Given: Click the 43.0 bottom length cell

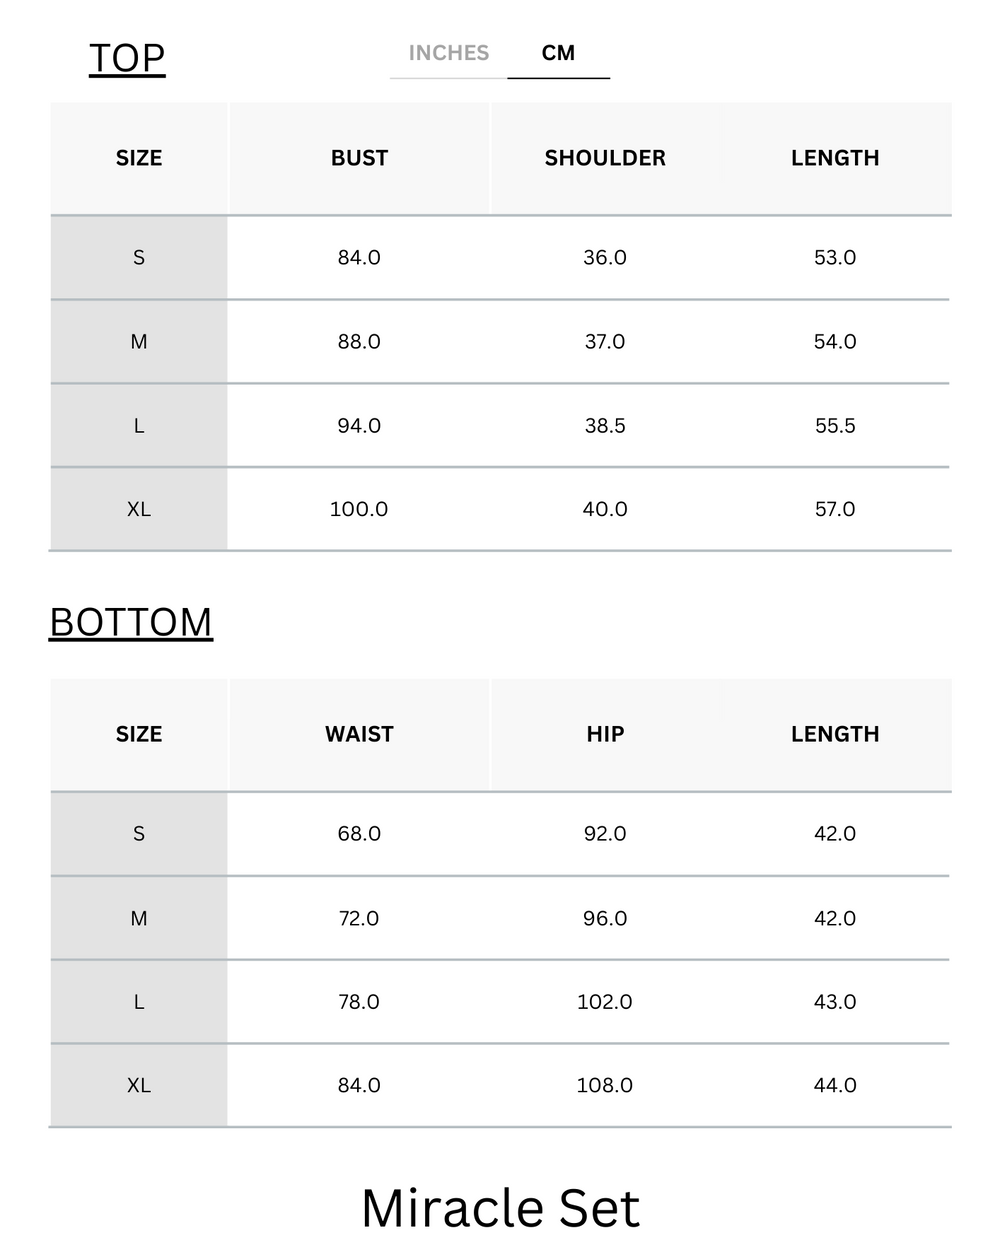Looking at the screenshot, I should (x=835, y=1002).
